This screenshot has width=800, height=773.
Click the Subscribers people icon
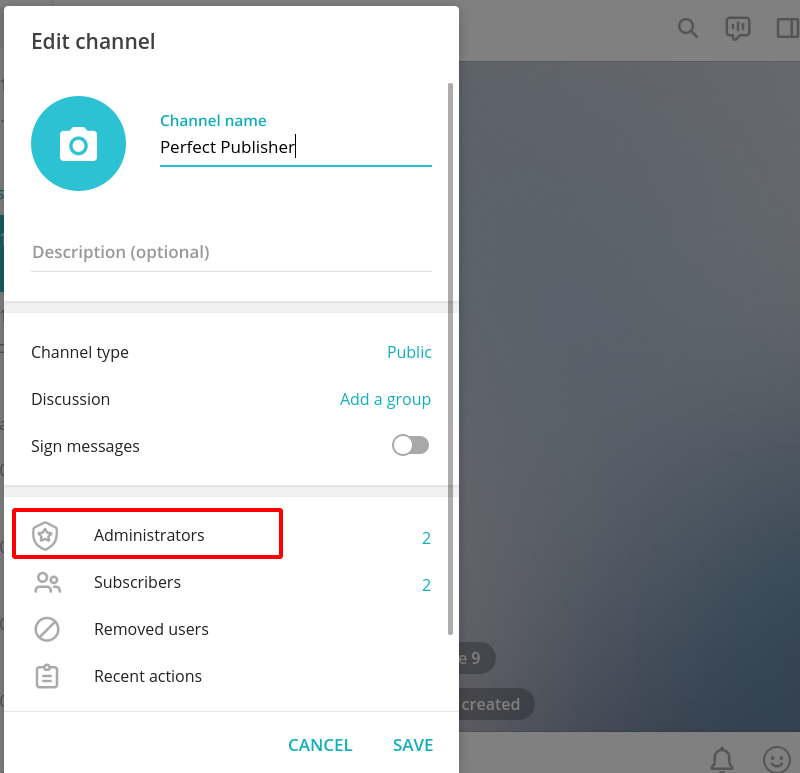point(47,583)
